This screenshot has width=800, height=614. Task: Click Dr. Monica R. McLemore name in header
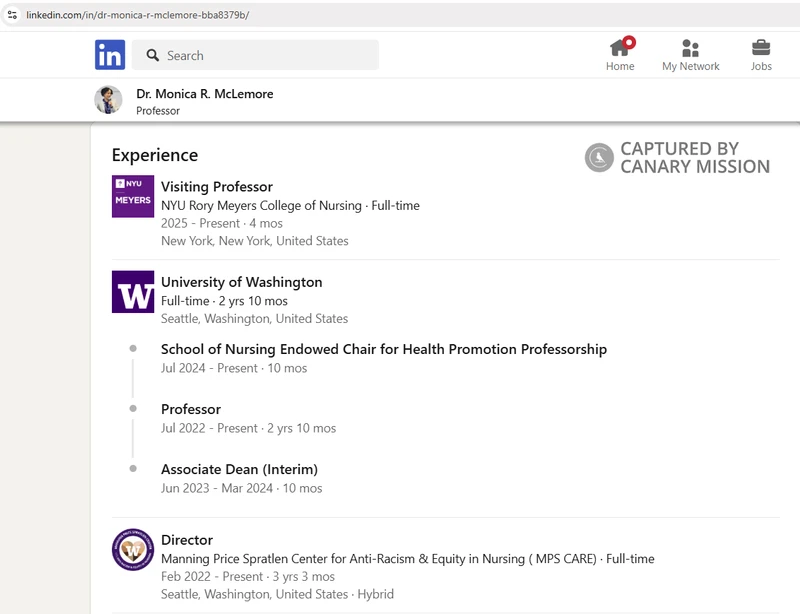(x=205, y=94)
